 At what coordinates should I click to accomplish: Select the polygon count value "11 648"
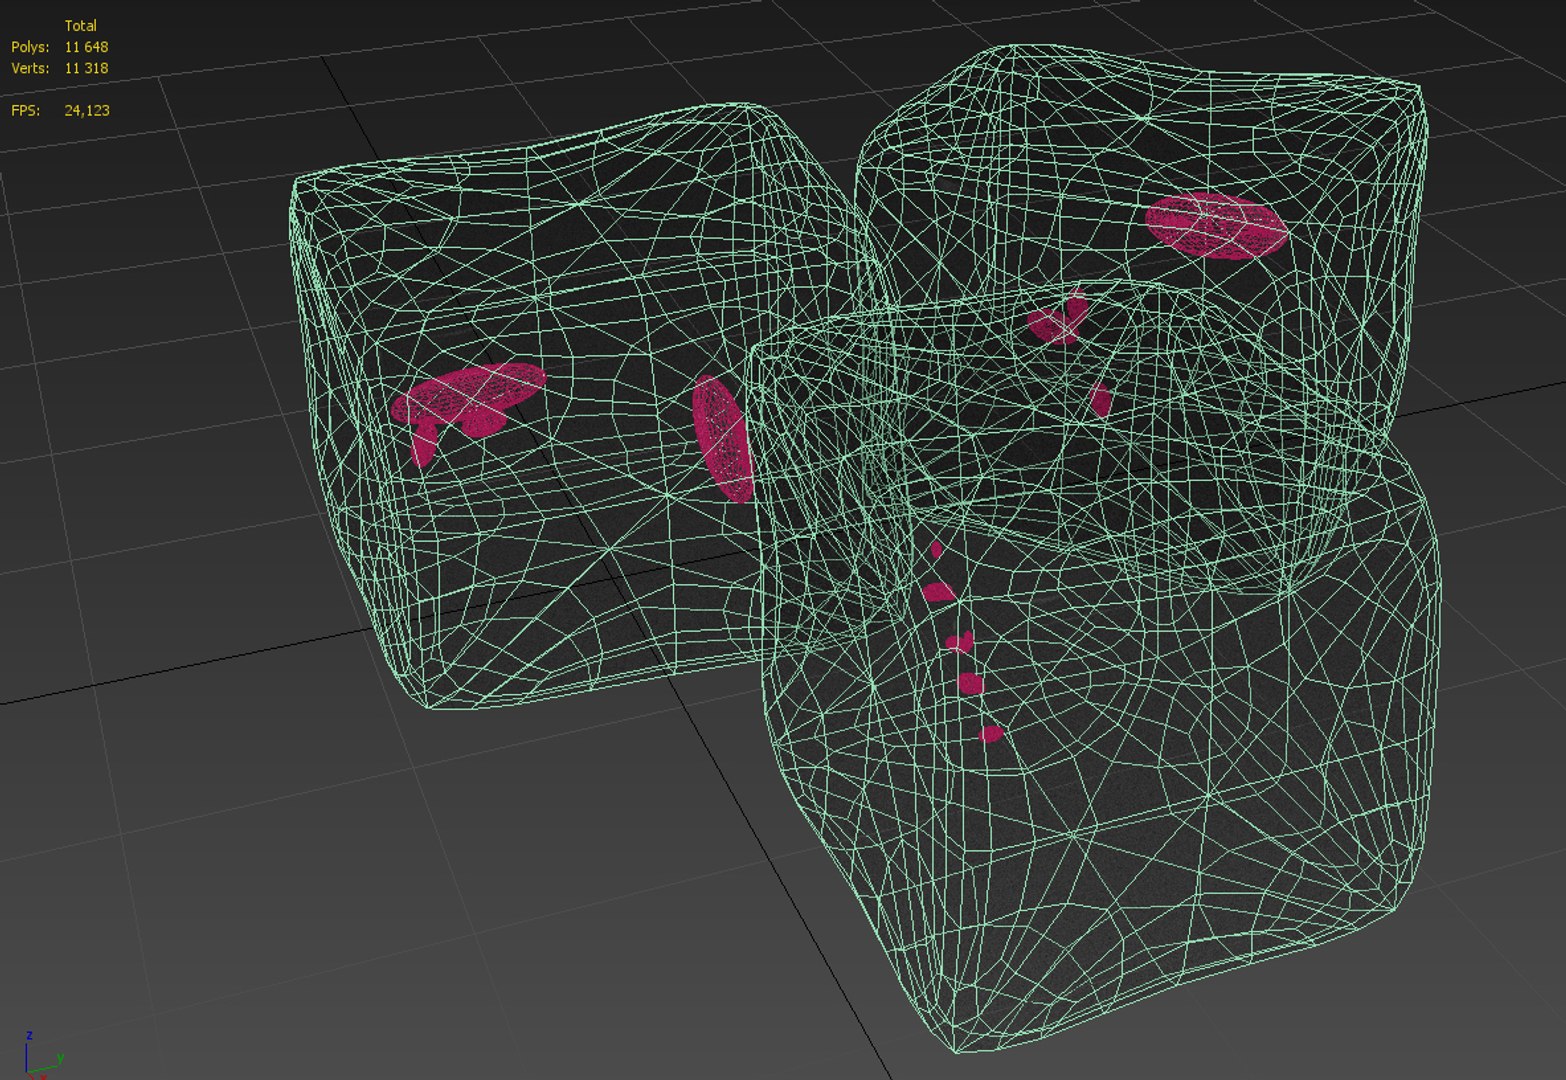[86, 47]
